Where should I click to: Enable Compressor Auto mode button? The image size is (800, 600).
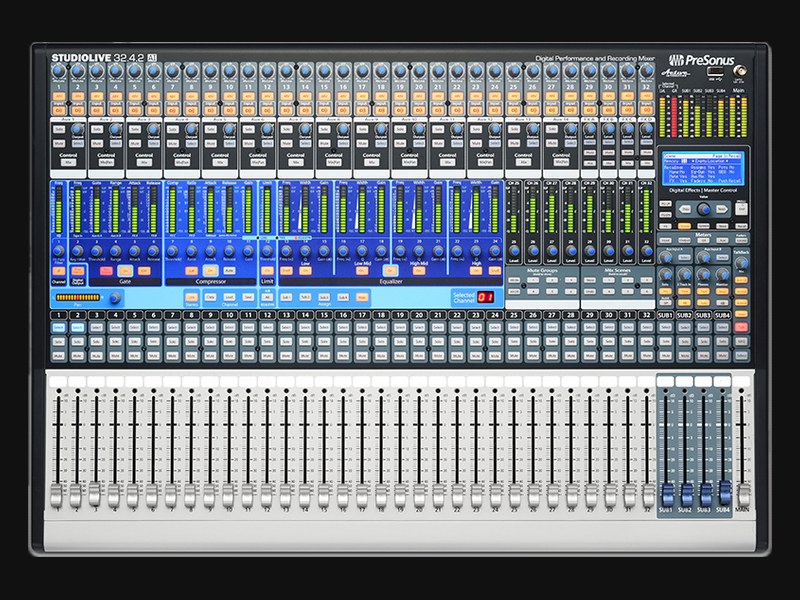[x=230, y=271]
